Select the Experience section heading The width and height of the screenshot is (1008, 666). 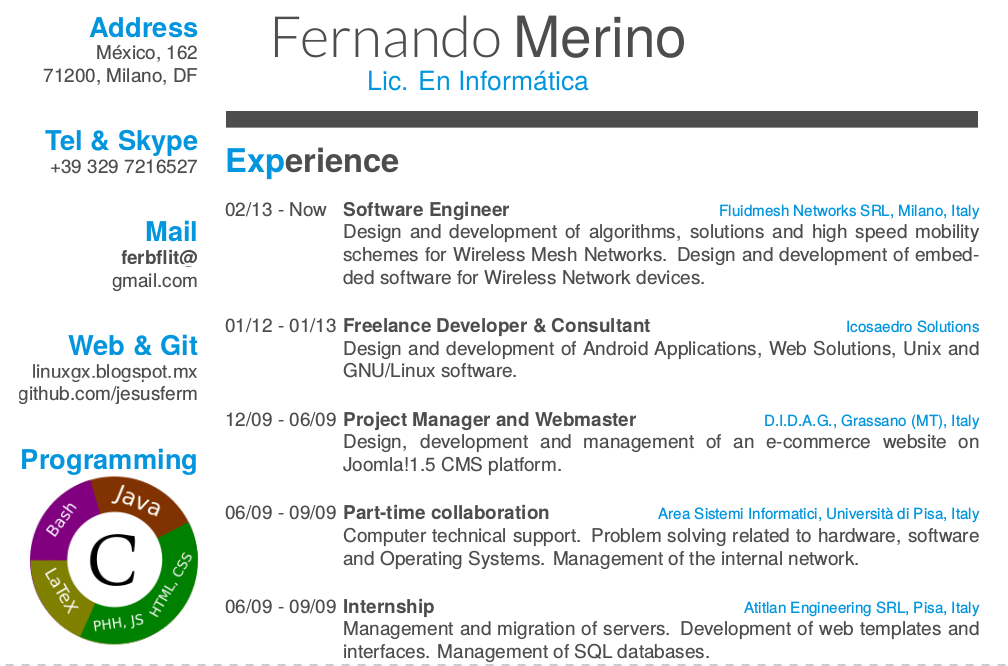[x=312, y=161]
